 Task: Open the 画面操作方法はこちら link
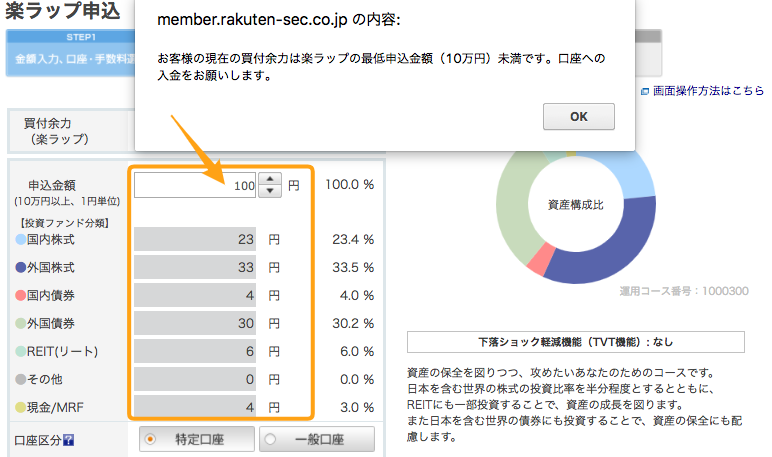pyautogui.click(x=708, y=91)
